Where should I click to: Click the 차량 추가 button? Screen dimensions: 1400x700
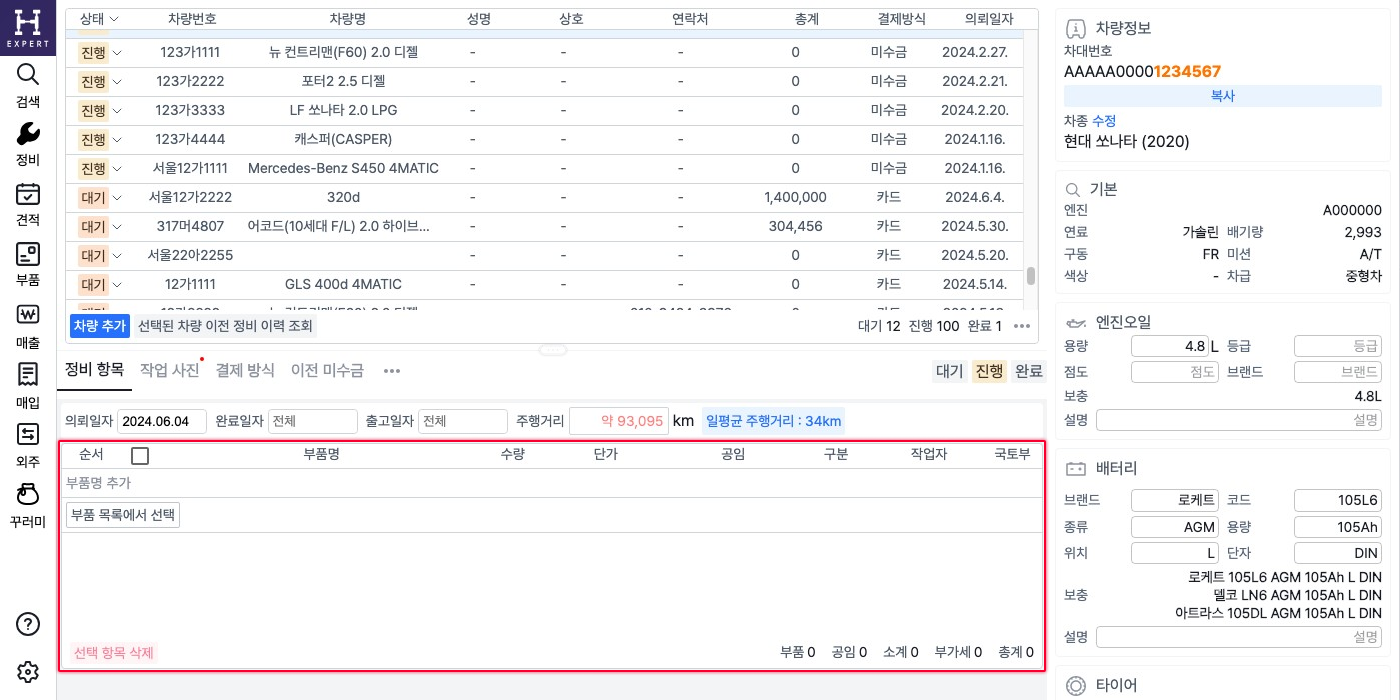[x=99, y=326]
